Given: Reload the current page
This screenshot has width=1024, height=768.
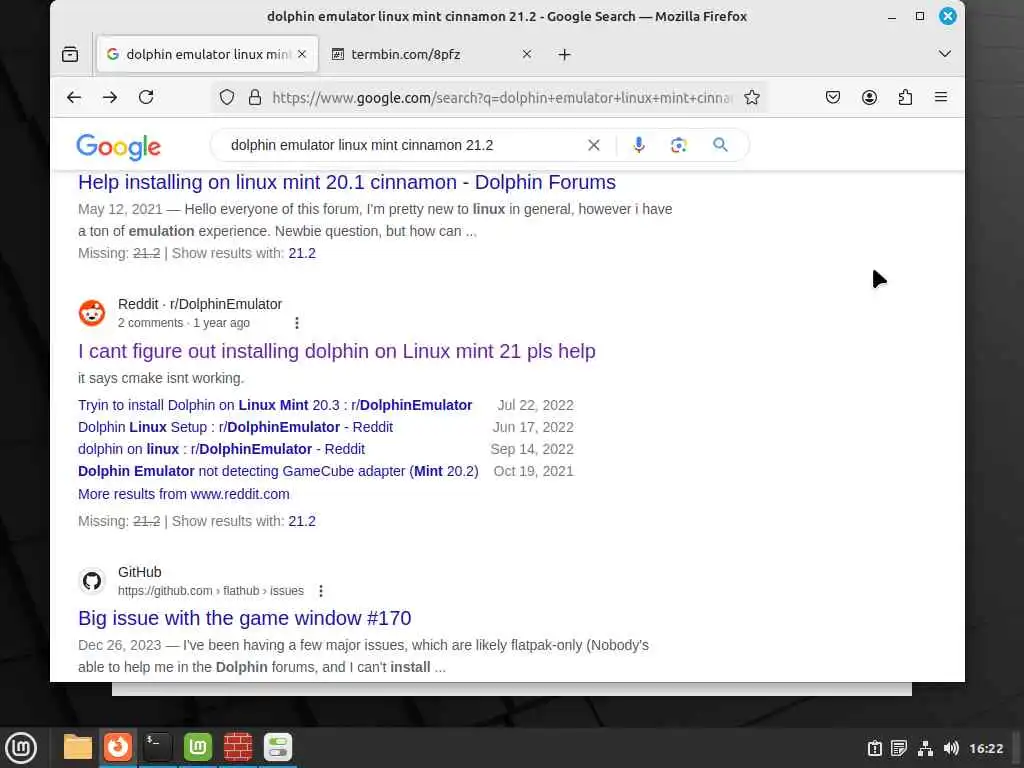Looking at the screenshot, I should (146, 97).
